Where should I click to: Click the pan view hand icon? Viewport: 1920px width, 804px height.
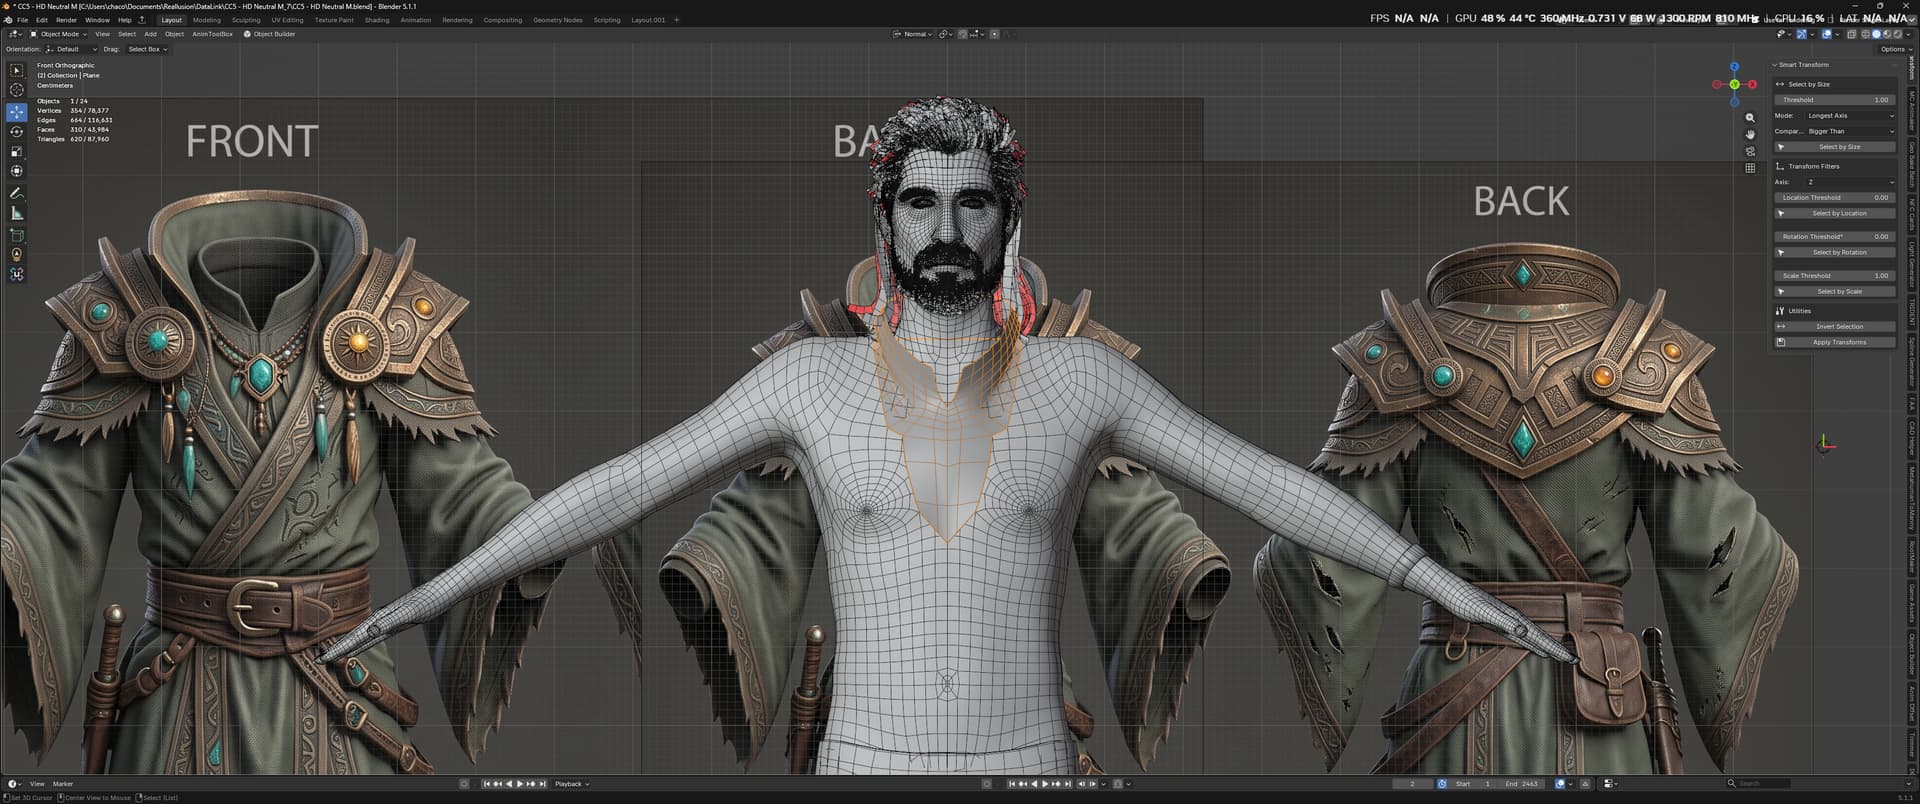pyautogui.click(x=1750, y=134)
